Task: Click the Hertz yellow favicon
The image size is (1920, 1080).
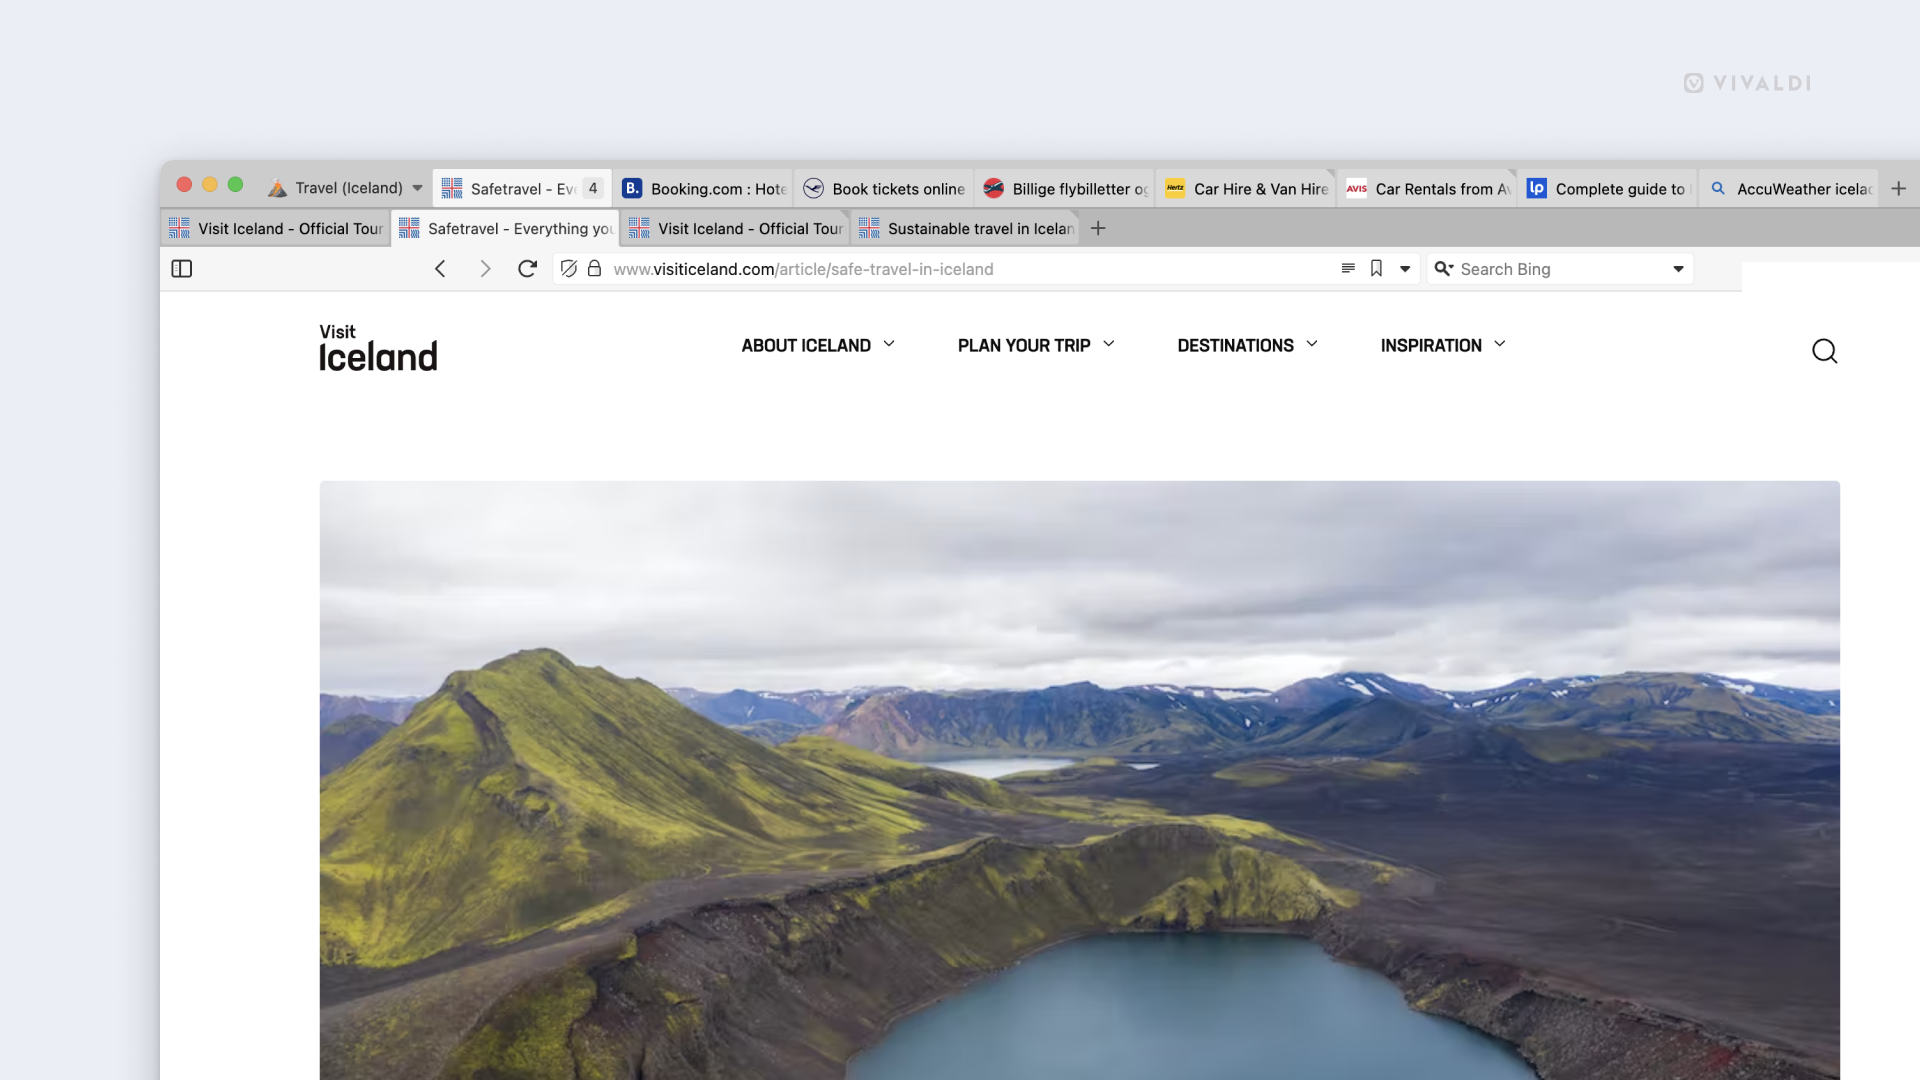Action: pos(1175,188)
